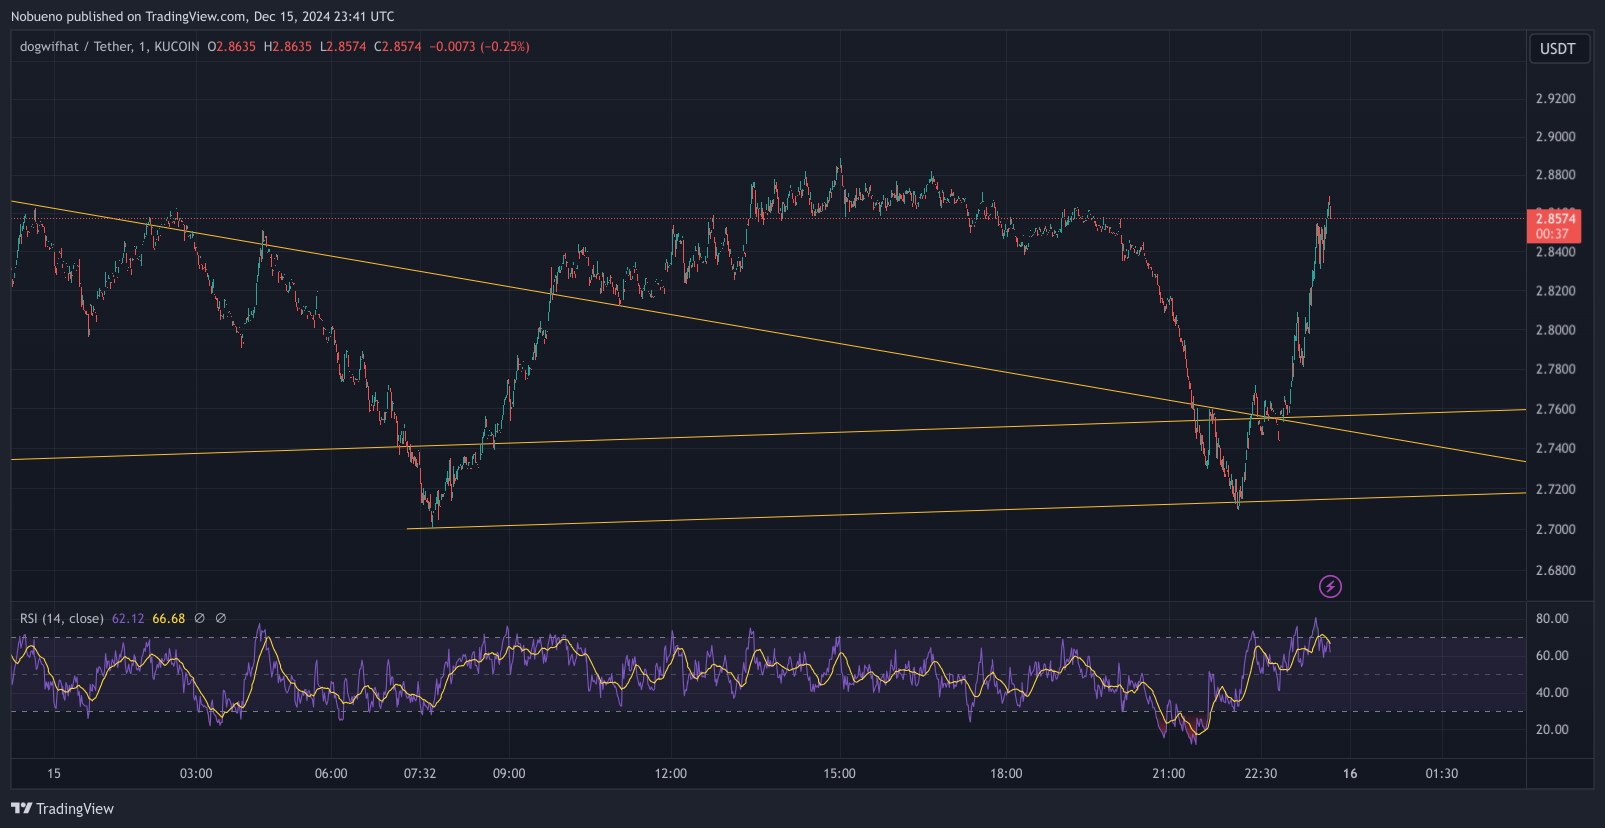Screen dimensions: 1605x828
Task: Click the 21:00 time axis label
Action: [1169, 773]
